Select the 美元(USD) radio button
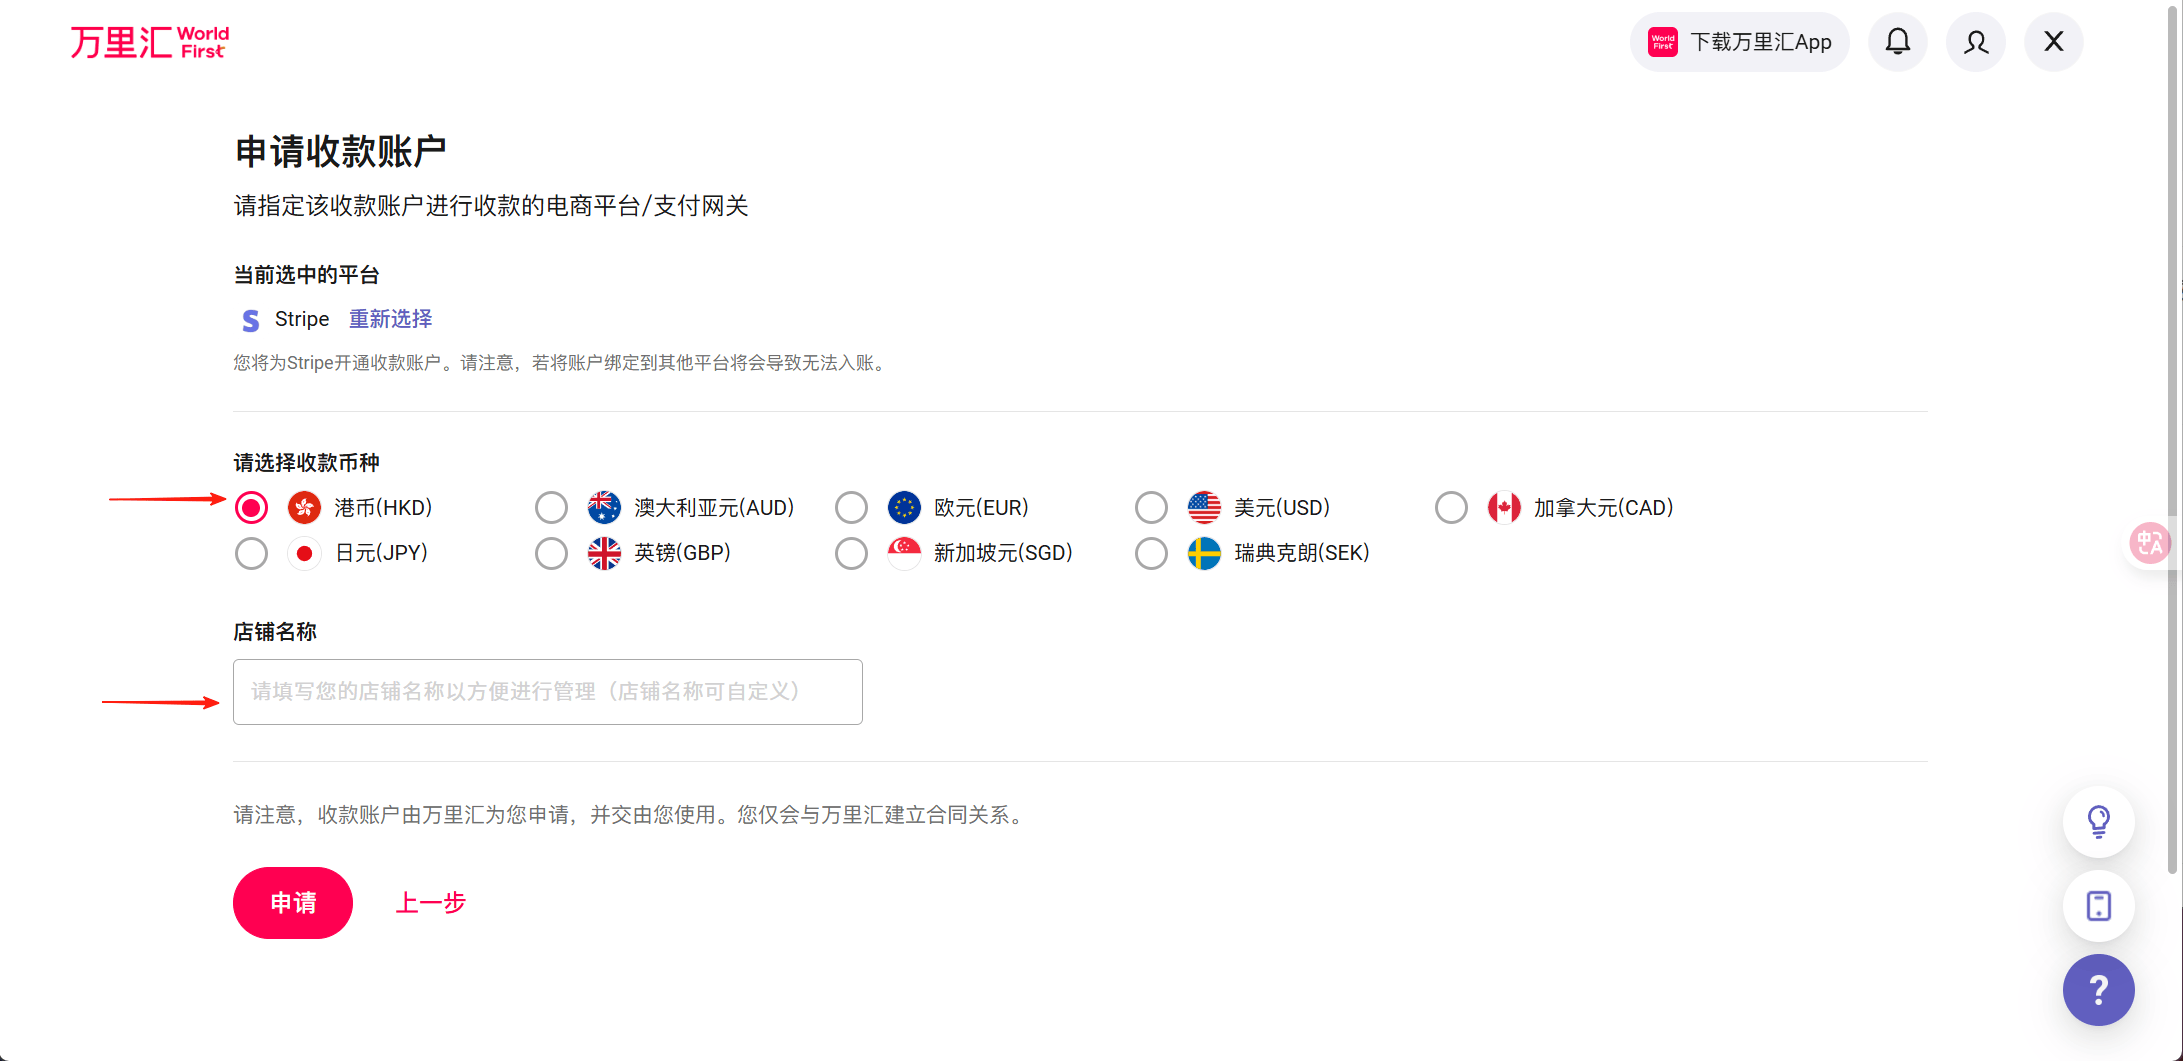 1151,508
